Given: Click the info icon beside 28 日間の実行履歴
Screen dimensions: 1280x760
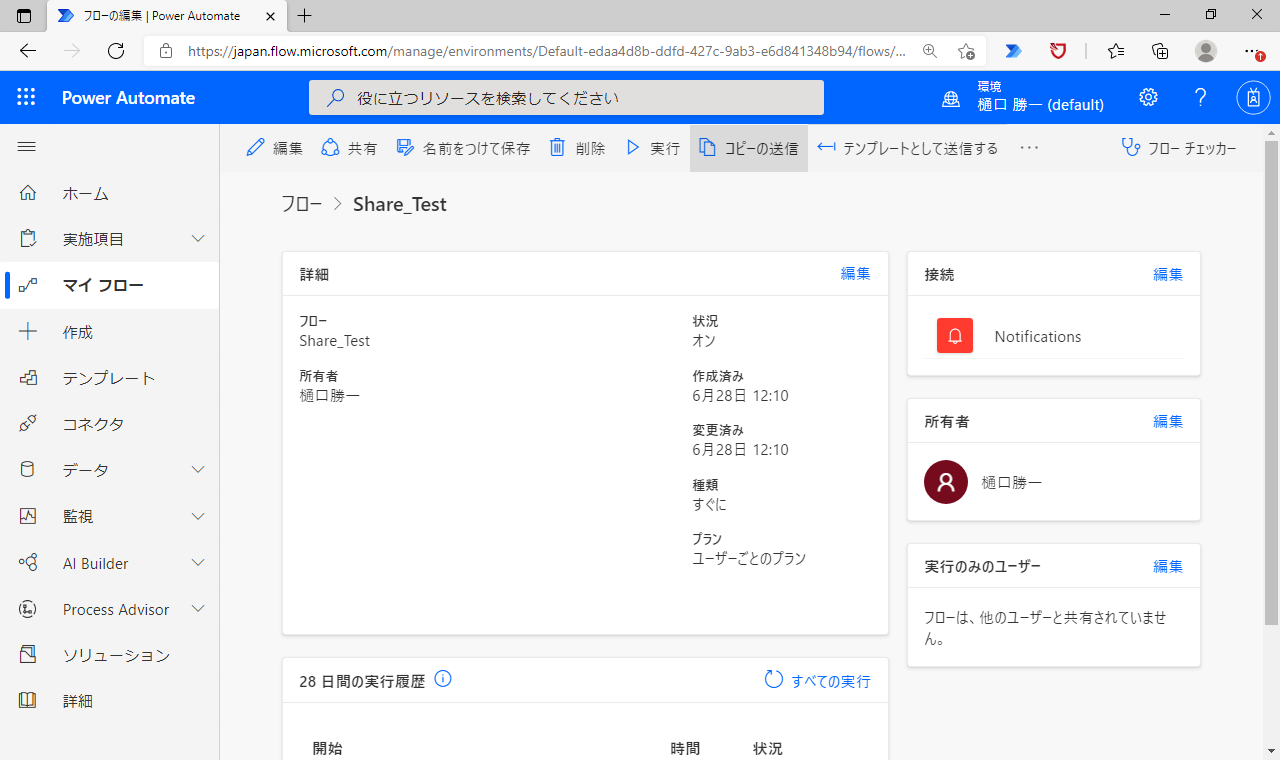Looking at the screenshot, I should [443, 679].
